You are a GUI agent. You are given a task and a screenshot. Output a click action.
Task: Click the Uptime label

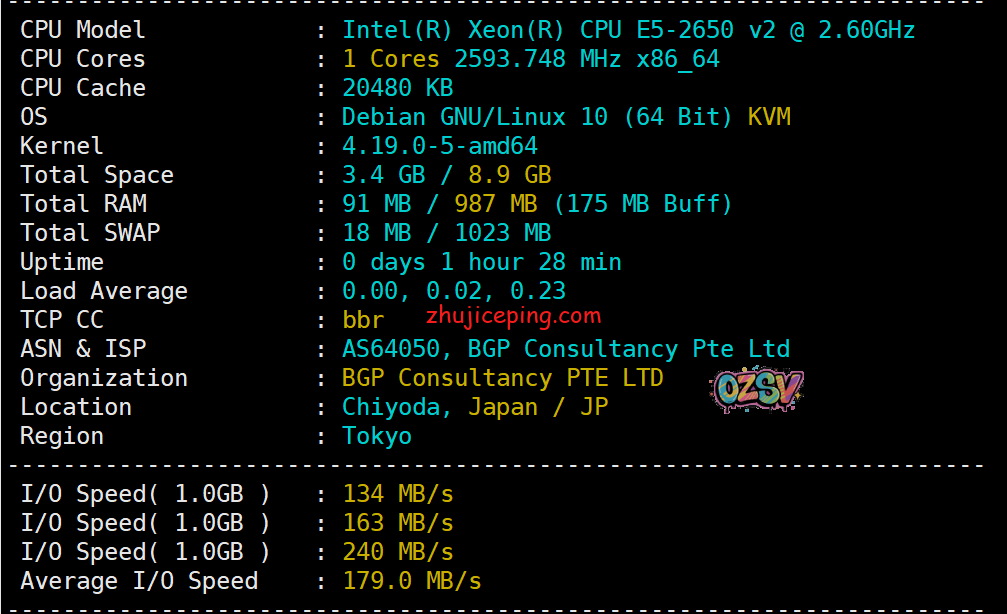(62, 262)
